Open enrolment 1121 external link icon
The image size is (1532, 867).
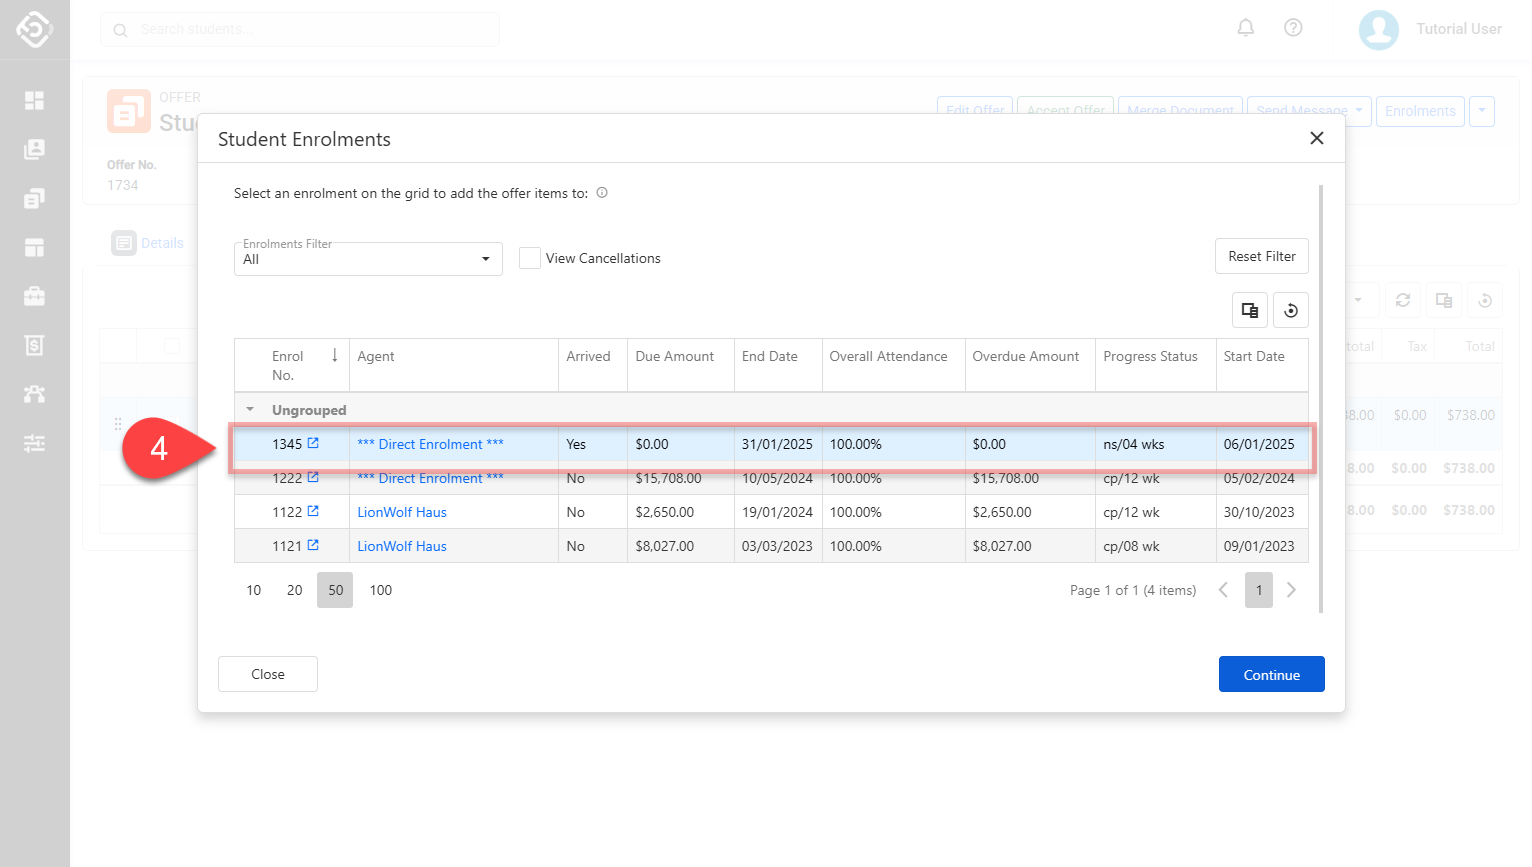tap(313, 545)
